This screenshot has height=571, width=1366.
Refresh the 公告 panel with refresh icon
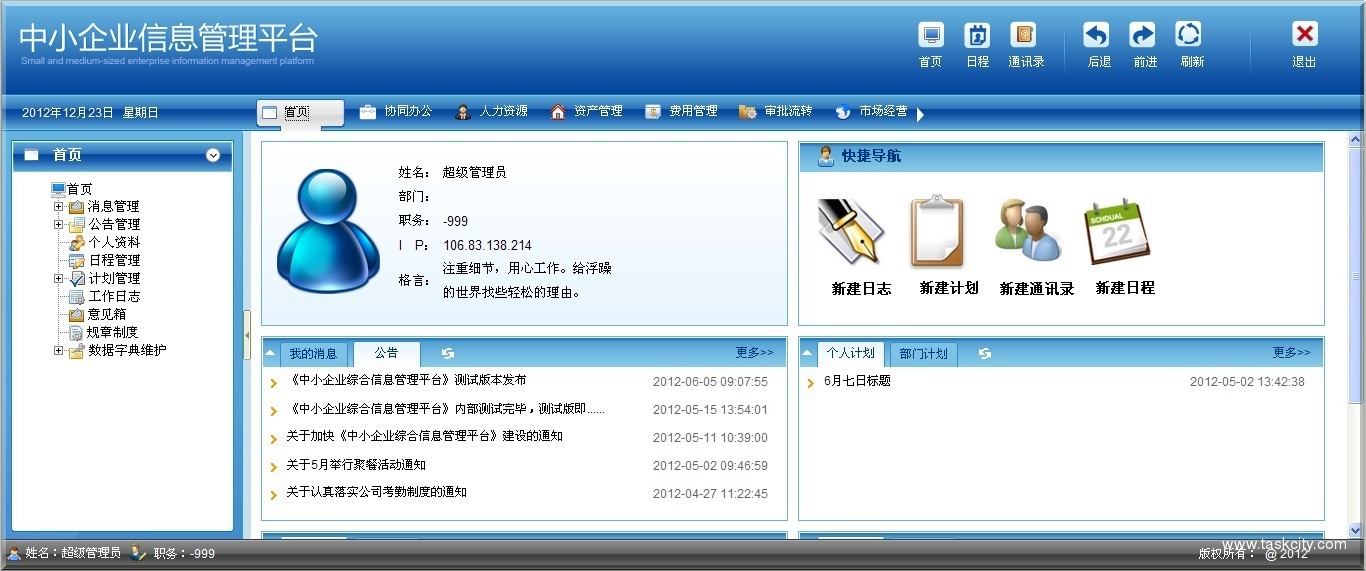(447, 353)
